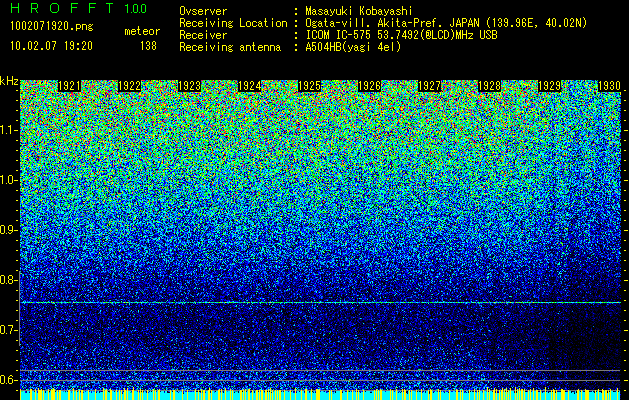Click the 1923 time marker
Screen dimensions: 629x400
coord(189,86)
